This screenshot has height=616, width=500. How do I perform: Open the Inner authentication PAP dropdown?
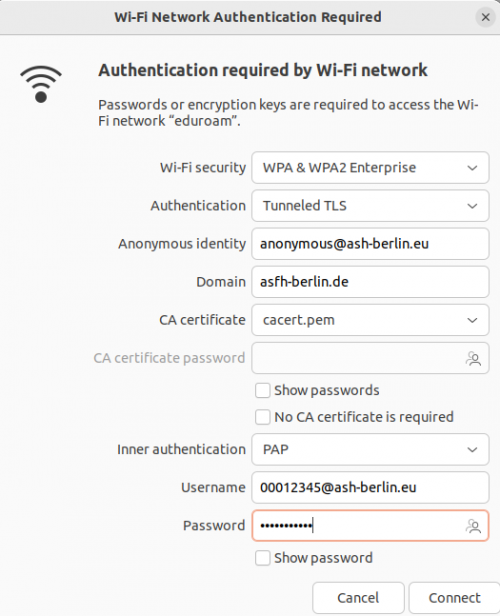click(x=370, y=449)
